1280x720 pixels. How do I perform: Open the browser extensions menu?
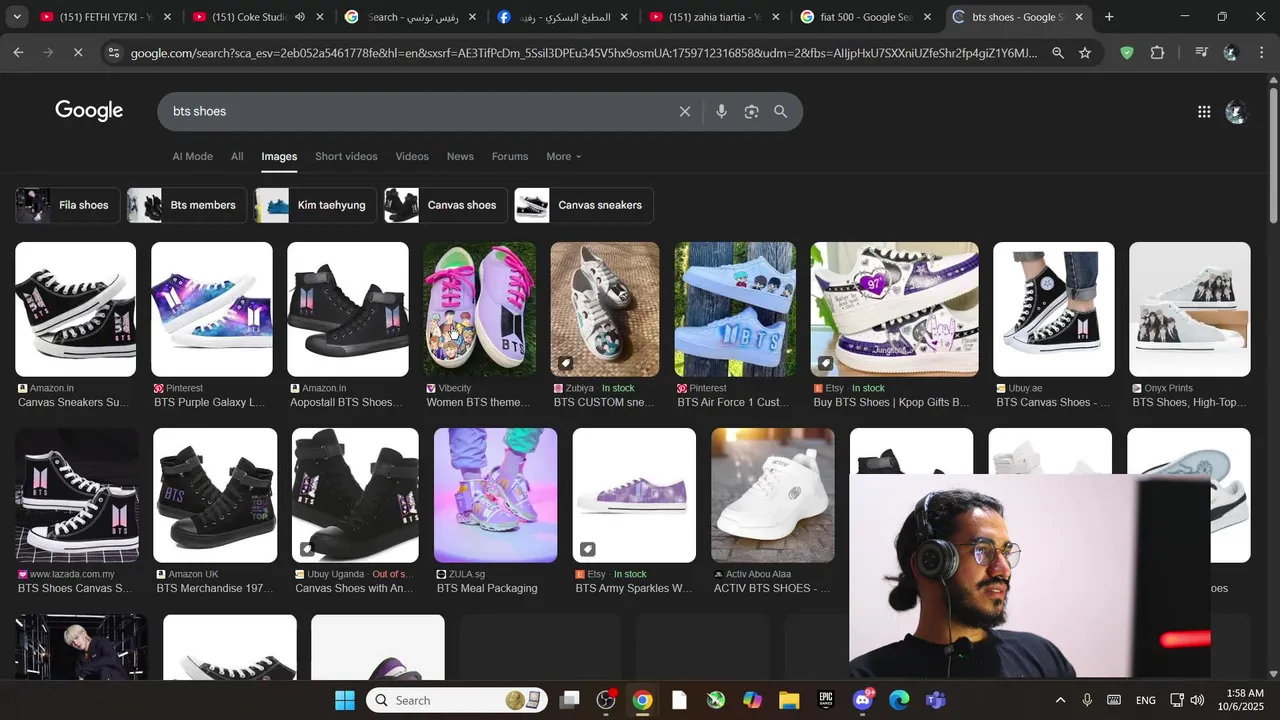pyautogui.click(x=1158, y=53)
